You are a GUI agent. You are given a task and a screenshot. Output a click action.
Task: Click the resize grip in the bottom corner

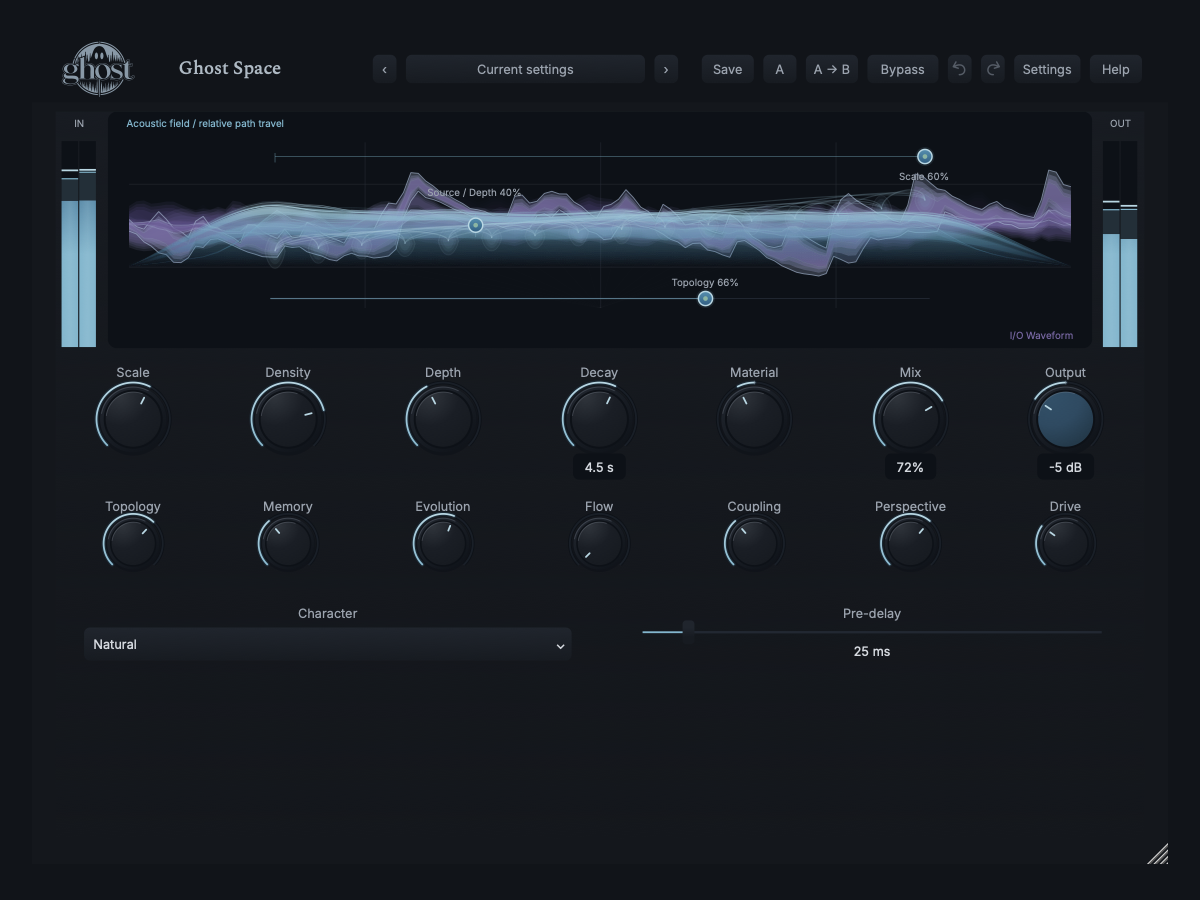(1157, 853)
